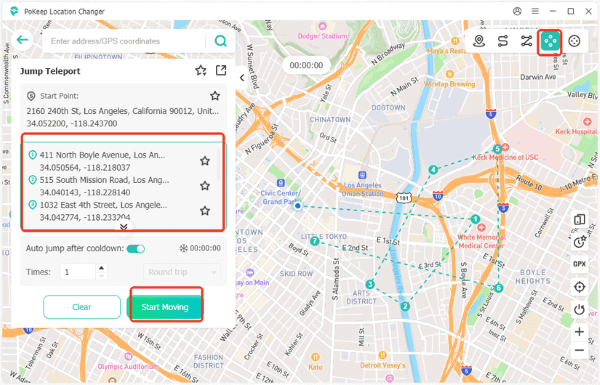This screenshot has height=385, width=600.
Task: Zoom in the map with plus
Action: pyautogui.click(x=579, y=331)
